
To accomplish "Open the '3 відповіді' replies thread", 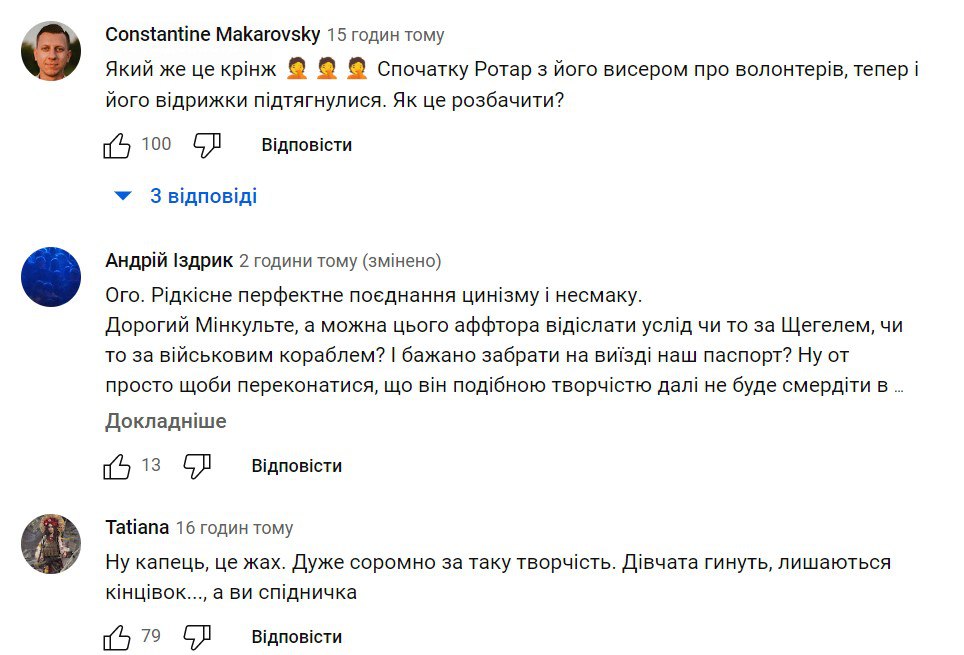I will click(x=203, y=197).
